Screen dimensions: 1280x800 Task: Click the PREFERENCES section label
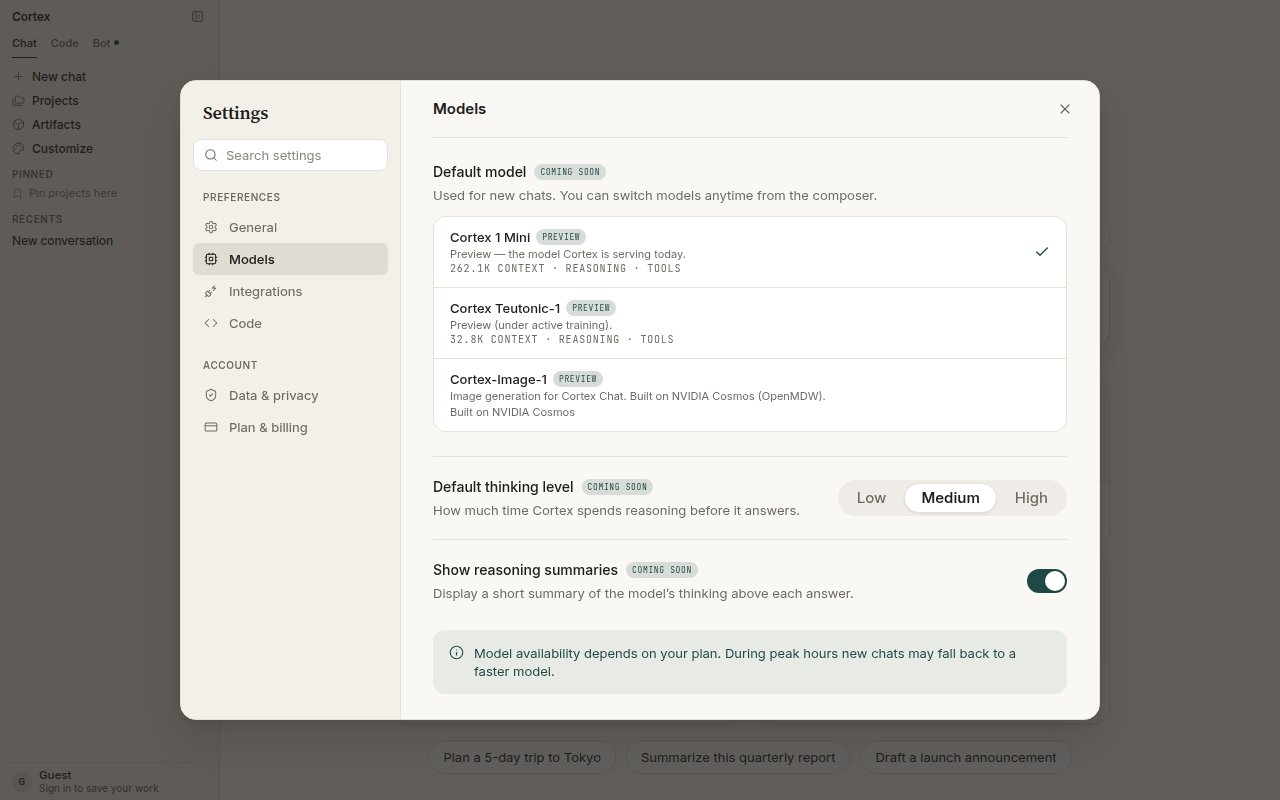coord(241,197)
